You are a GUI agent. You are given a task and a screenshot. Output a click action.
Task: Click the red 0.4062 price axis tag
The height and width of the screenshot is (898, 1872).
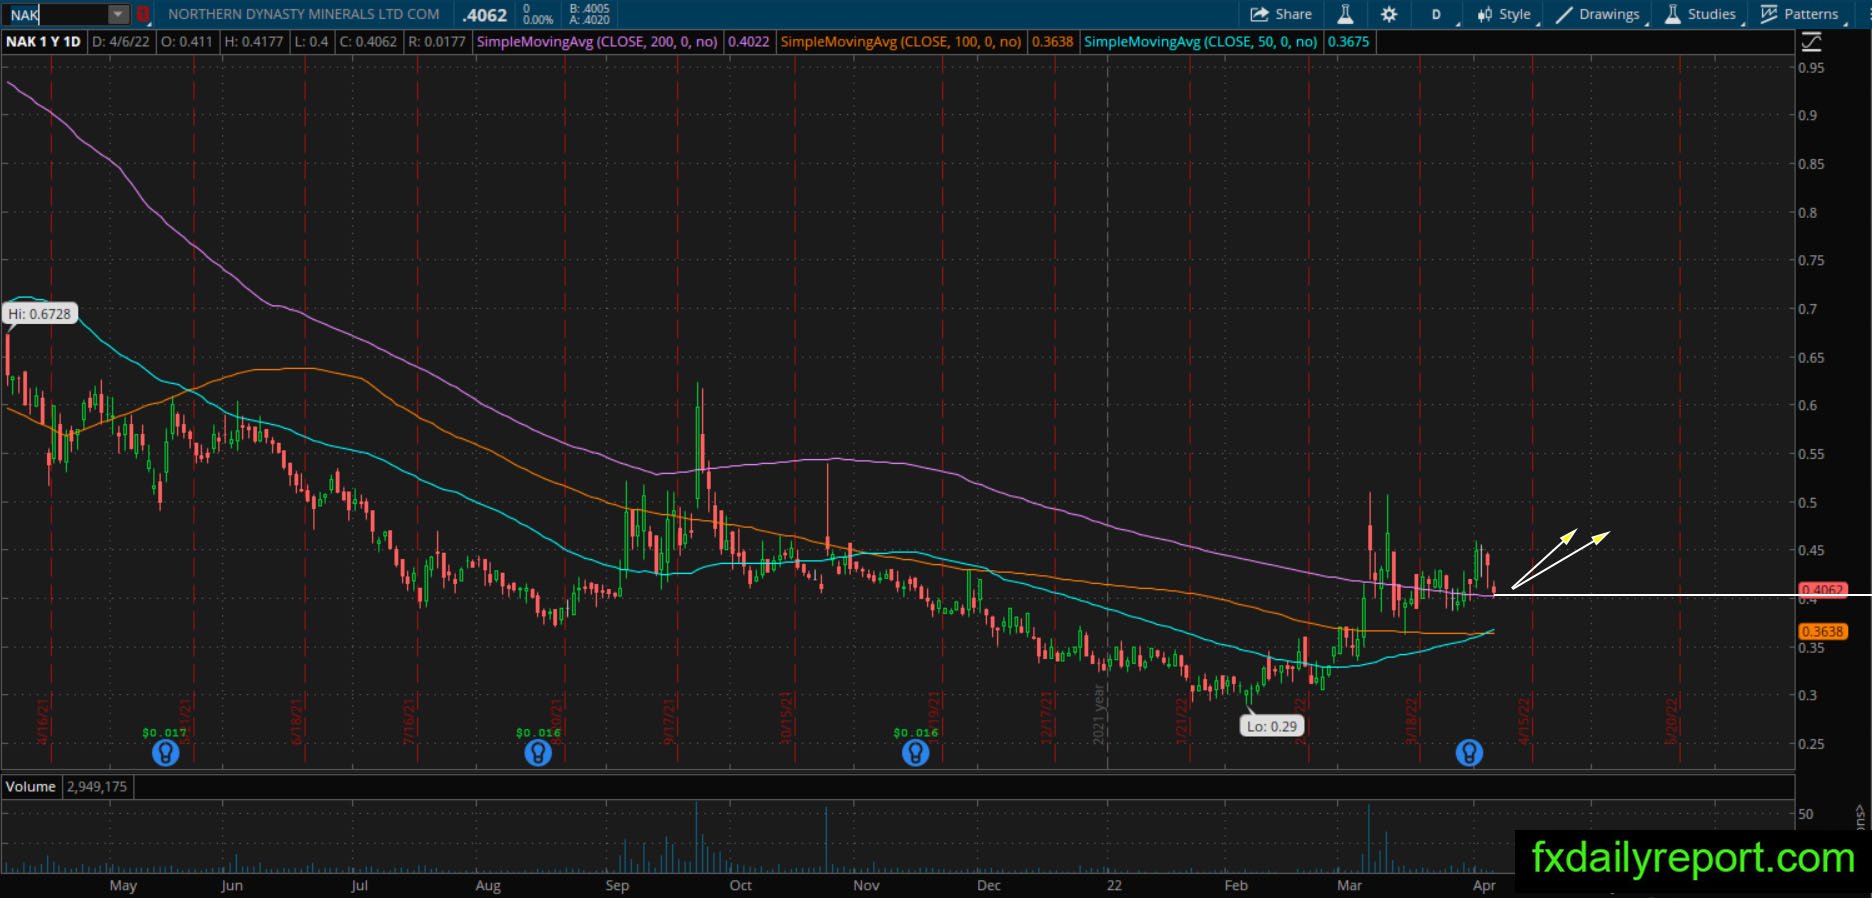1822,590
